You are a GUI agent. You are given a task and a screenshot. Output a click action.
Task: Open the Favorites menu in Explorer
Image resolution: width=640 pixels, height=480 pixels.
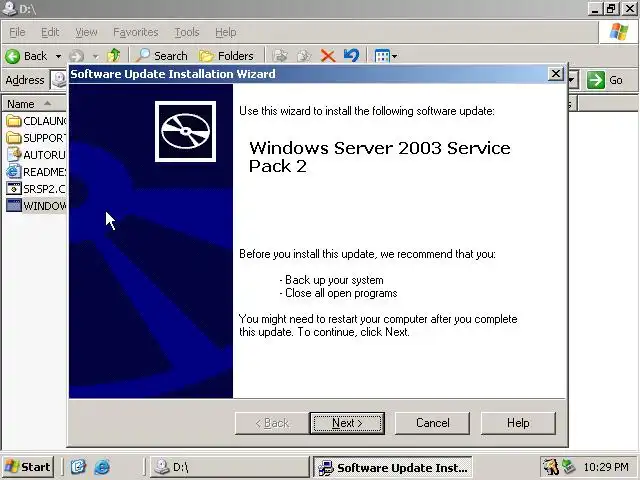136,32
